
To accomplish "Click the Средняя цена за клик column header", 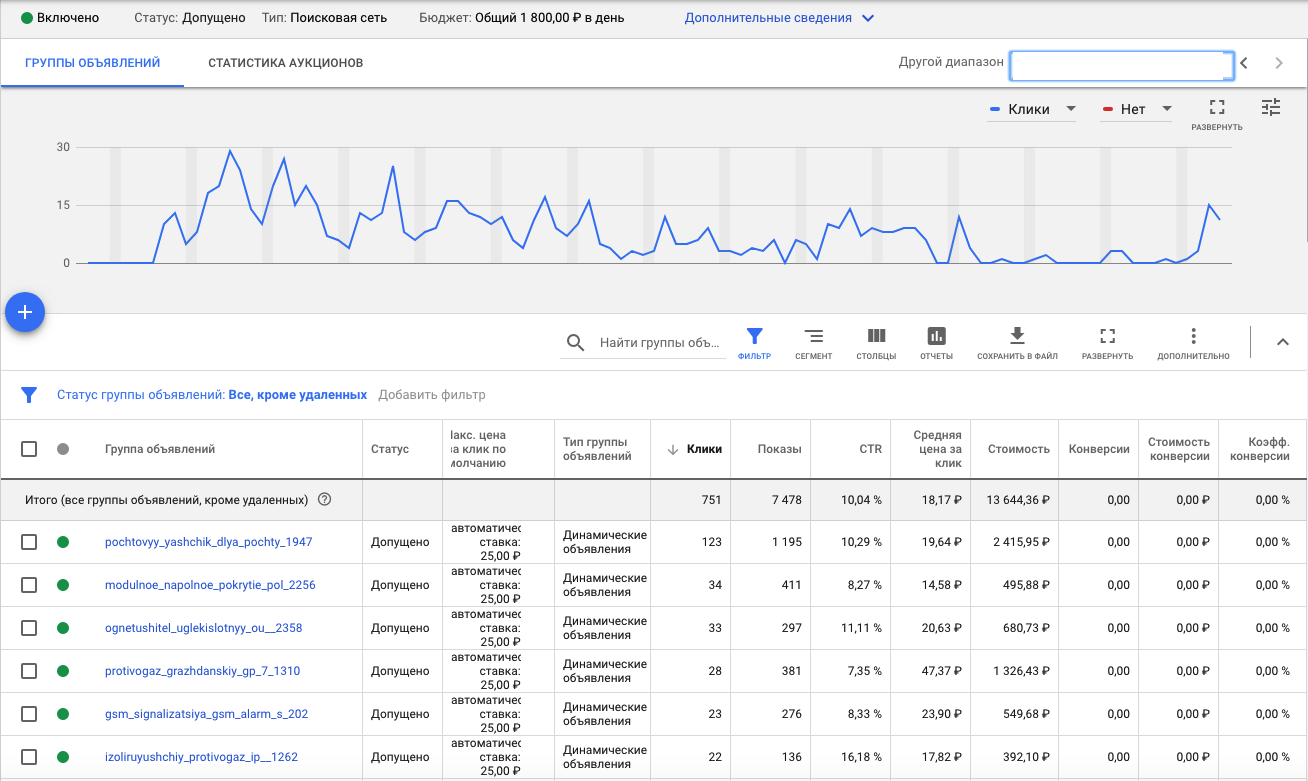I will [937, 449].
